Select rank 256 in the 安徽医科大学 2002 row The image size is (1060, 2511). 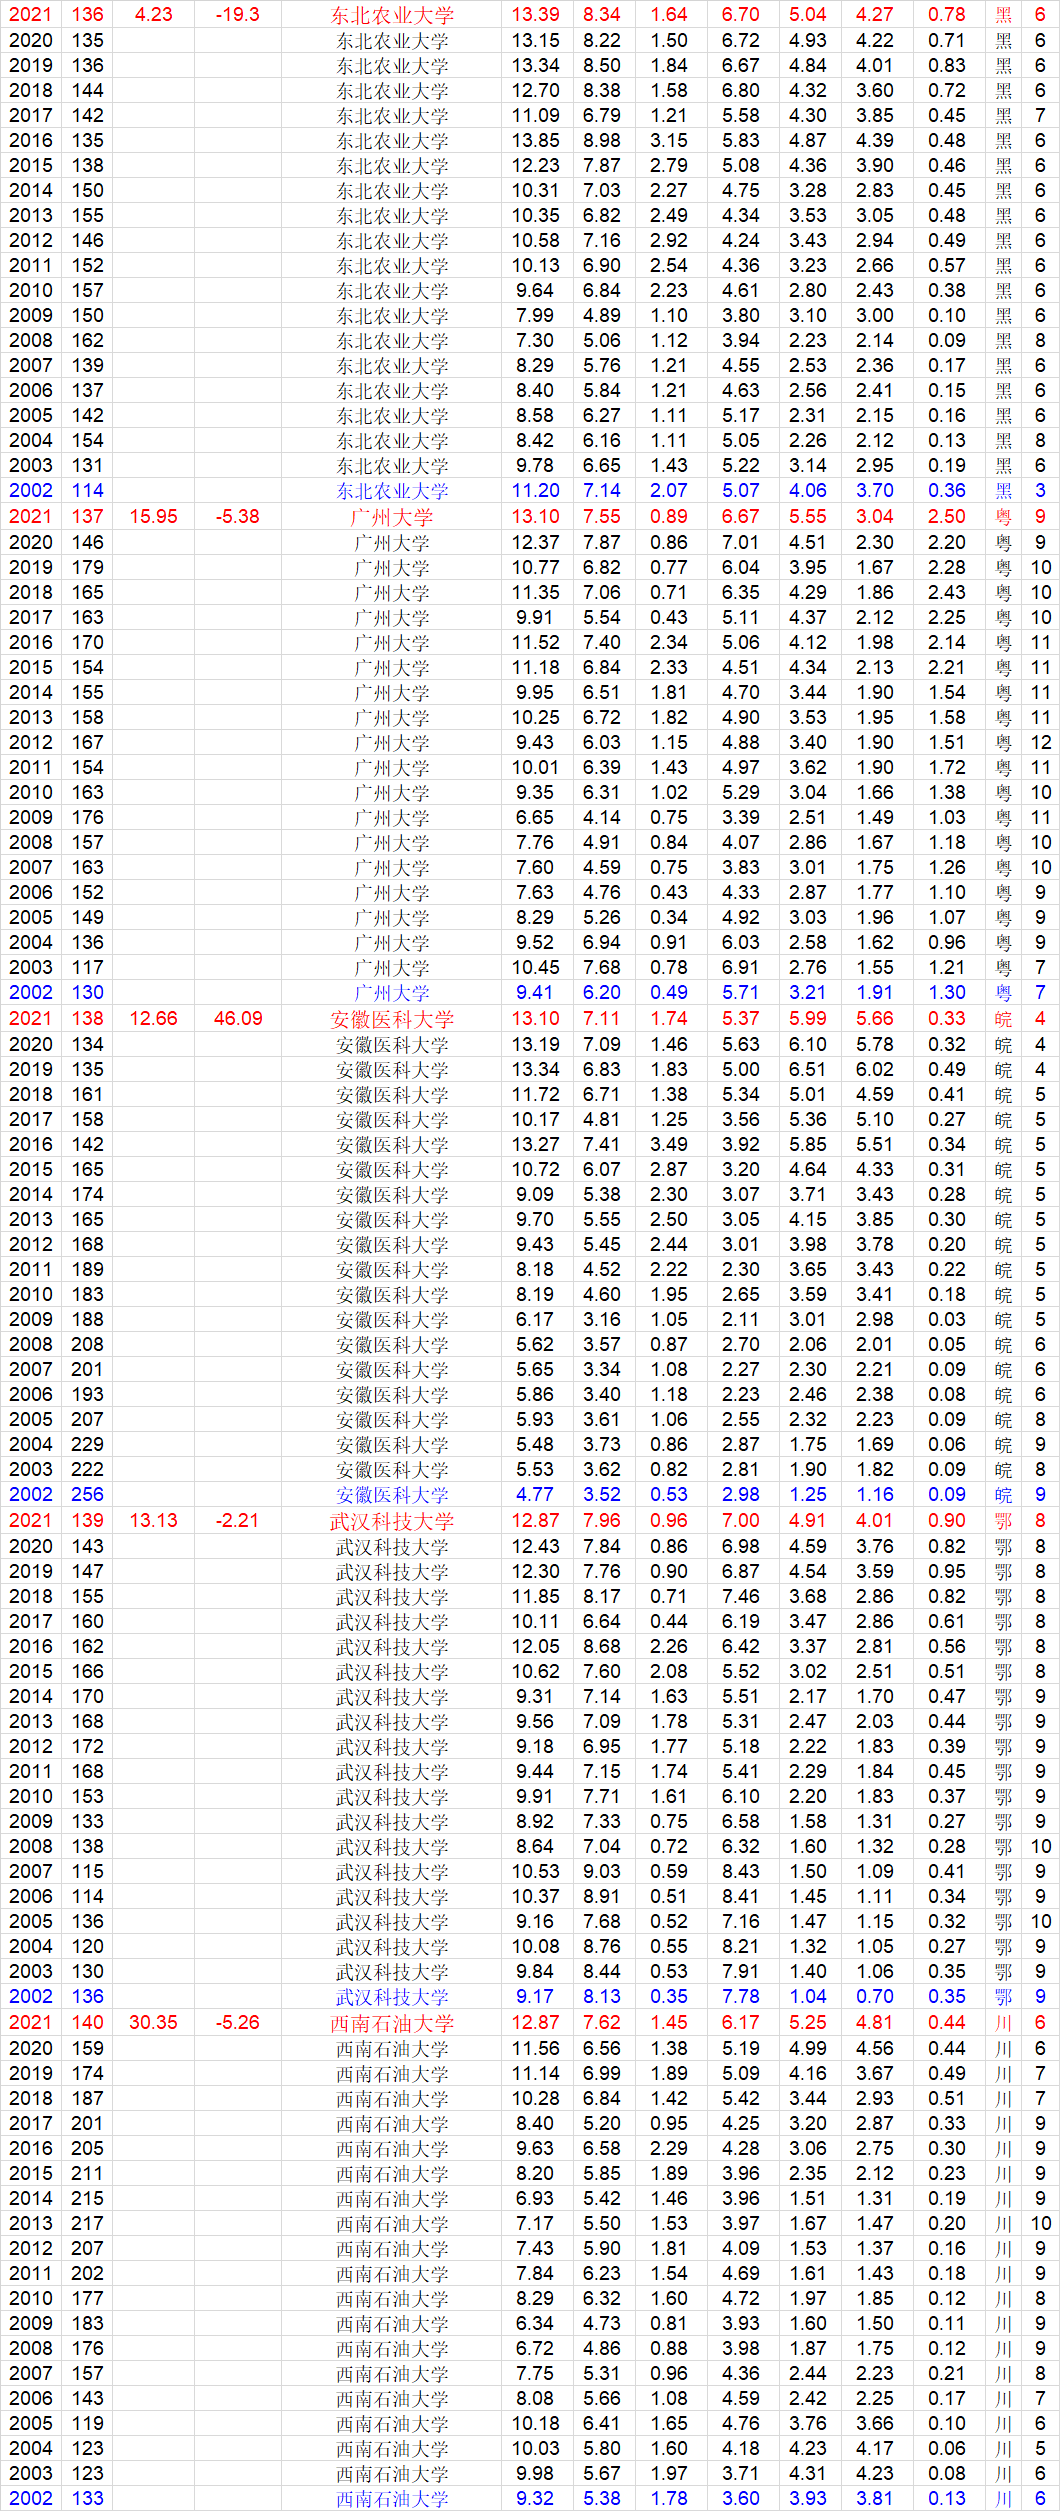point(88,1495)
